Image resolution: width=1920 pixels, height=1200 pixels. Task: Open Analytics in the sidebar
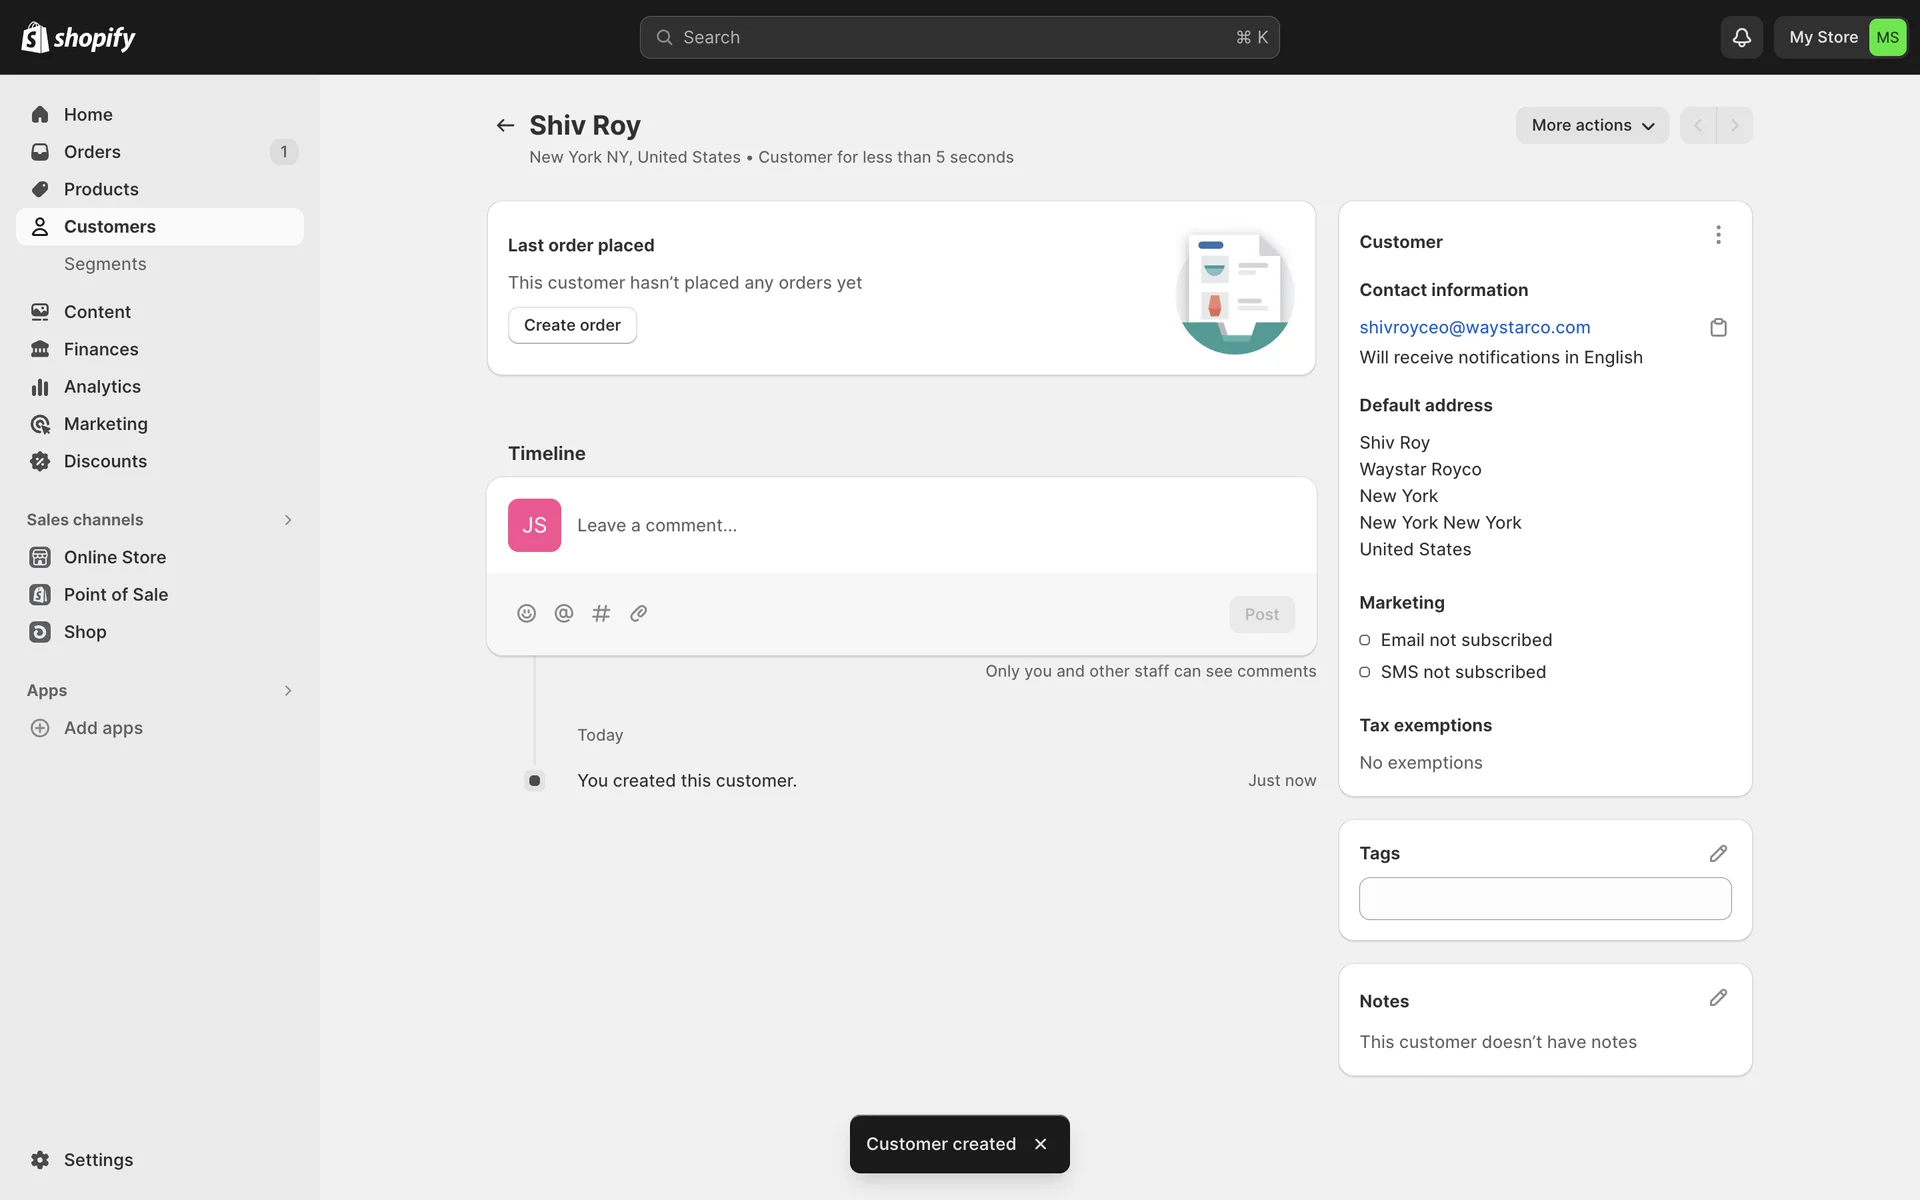pyautogui.click(x=102, y=387)
